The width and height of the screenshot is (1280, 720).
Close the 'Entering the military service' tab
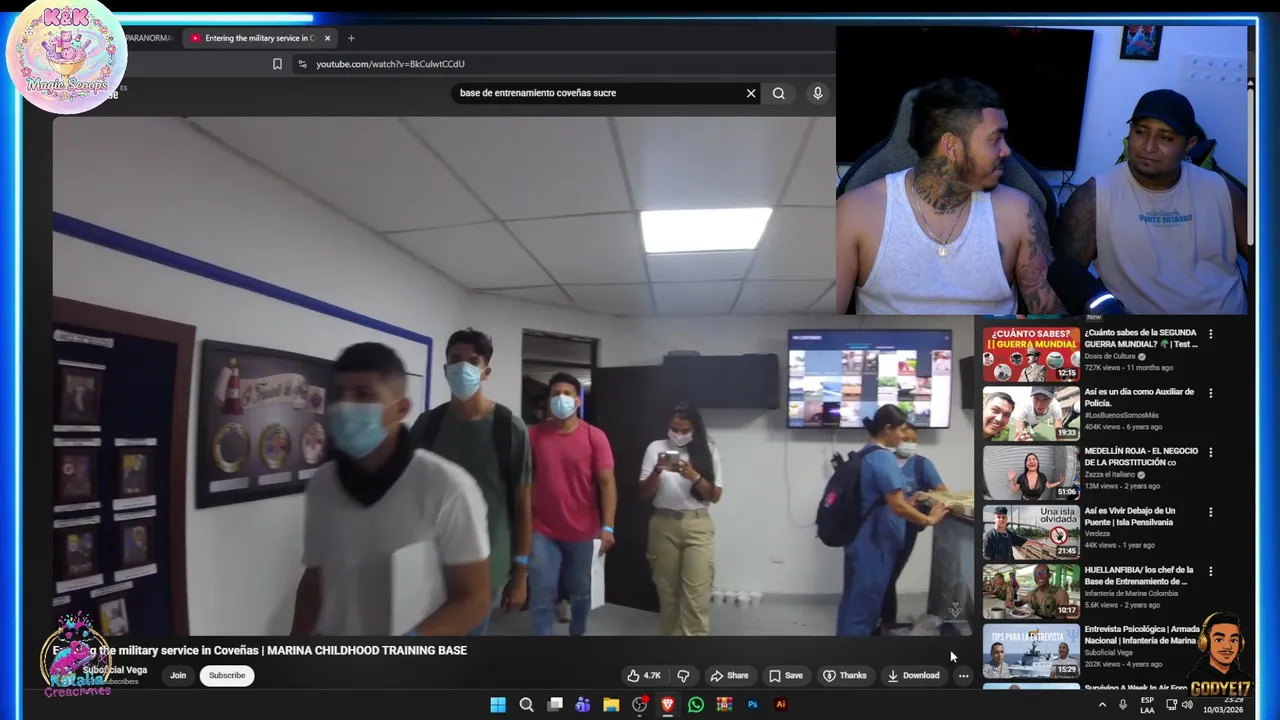[327, 38]
